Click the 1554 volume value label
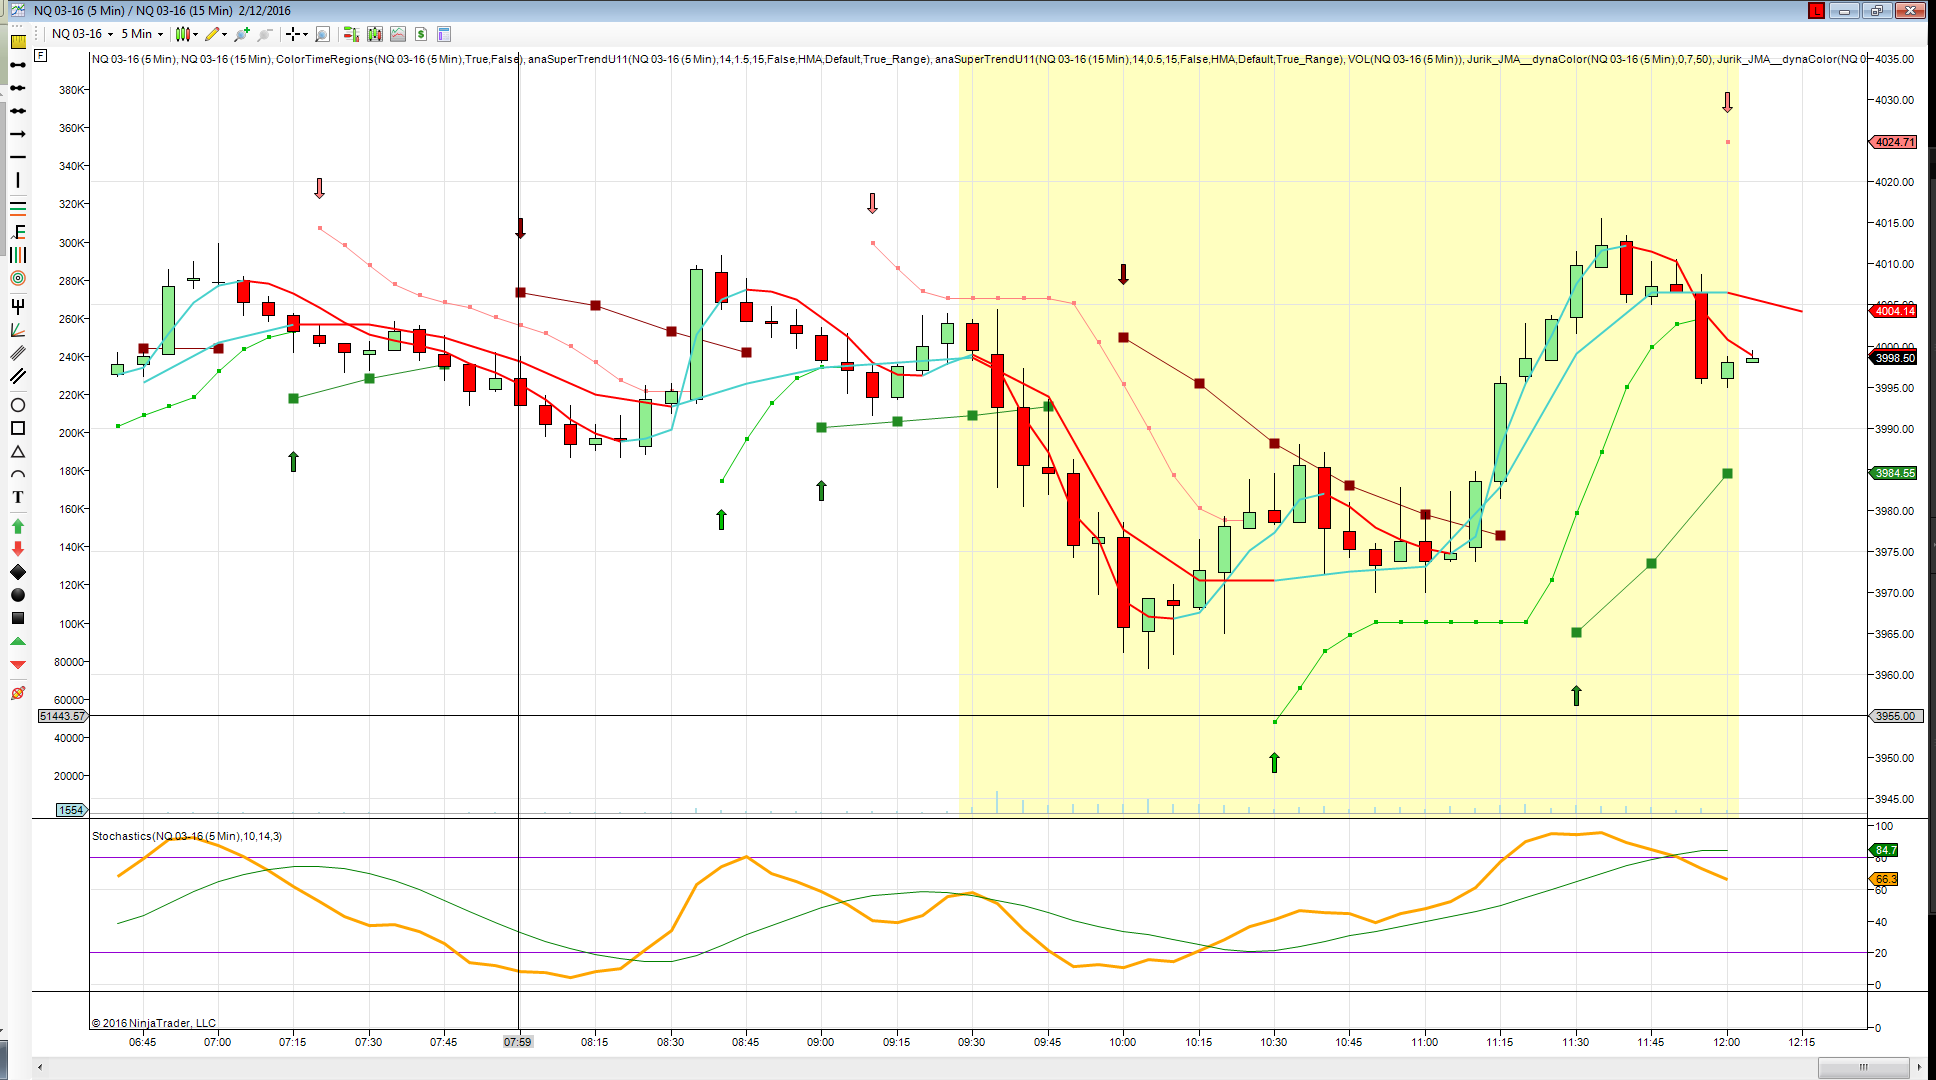This screenshot has height=1080, width=1936. coord(71,810)
